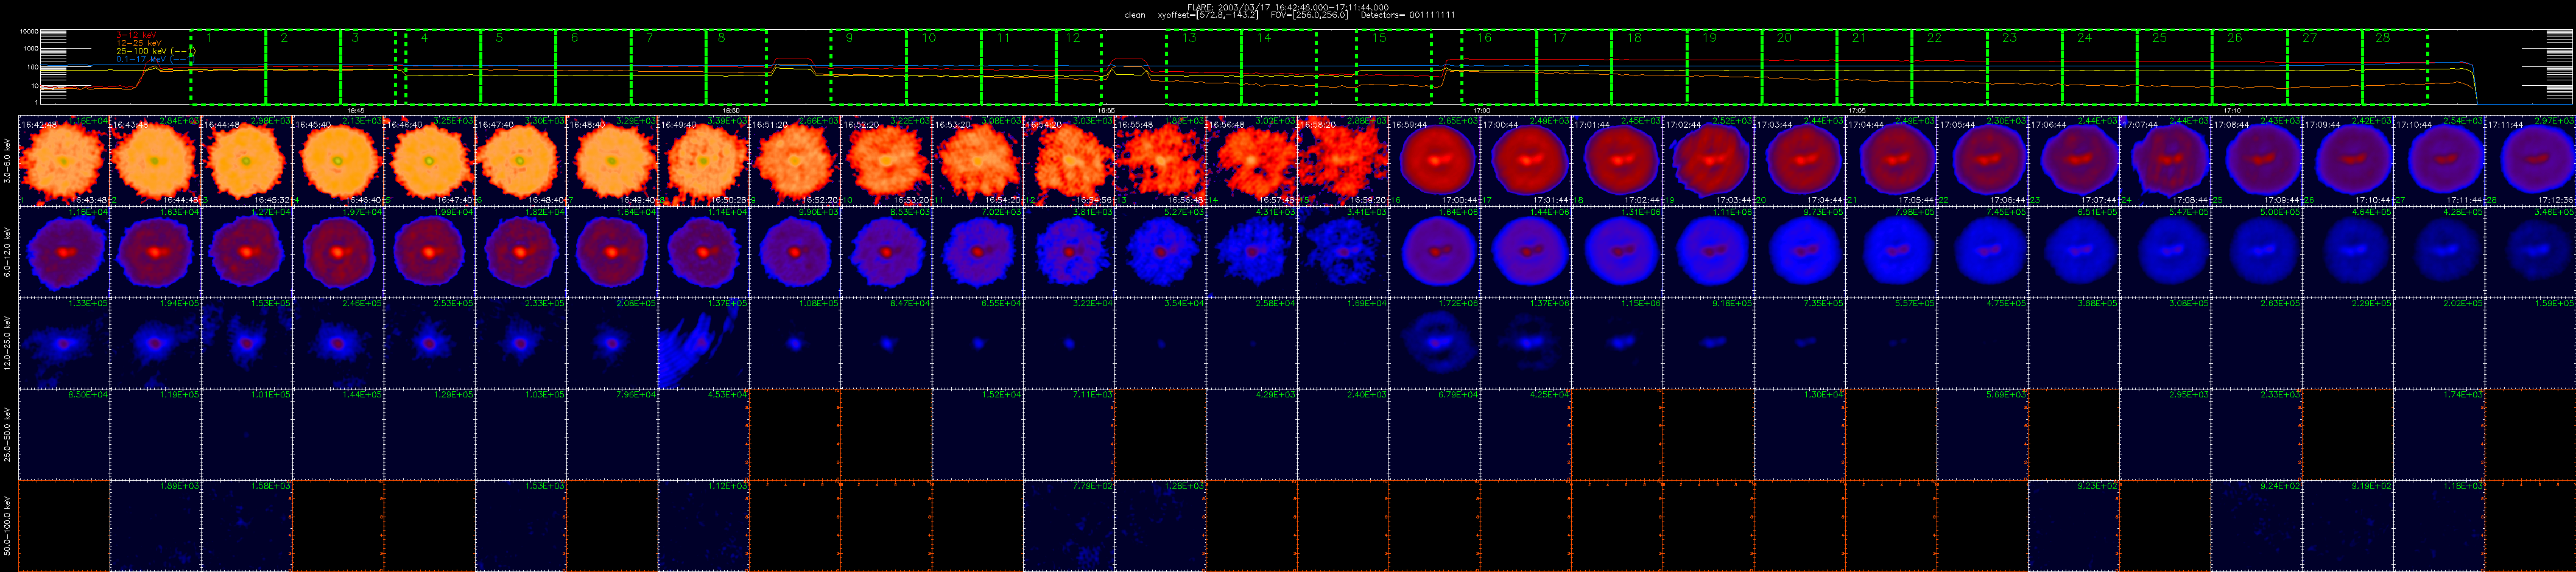Open the 6-12 keV image labeled 1.97E+04
This screenshot has height=572, width=2576.
pyautogui.click(x=338, y=252)
